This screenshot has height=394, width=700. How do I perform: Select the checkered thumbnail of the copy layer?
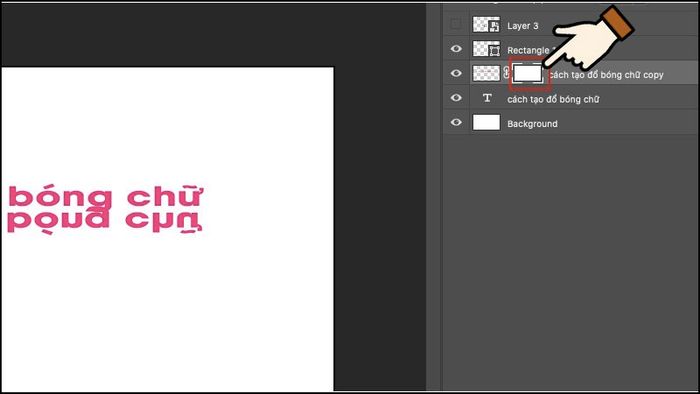tap(486, 73)
